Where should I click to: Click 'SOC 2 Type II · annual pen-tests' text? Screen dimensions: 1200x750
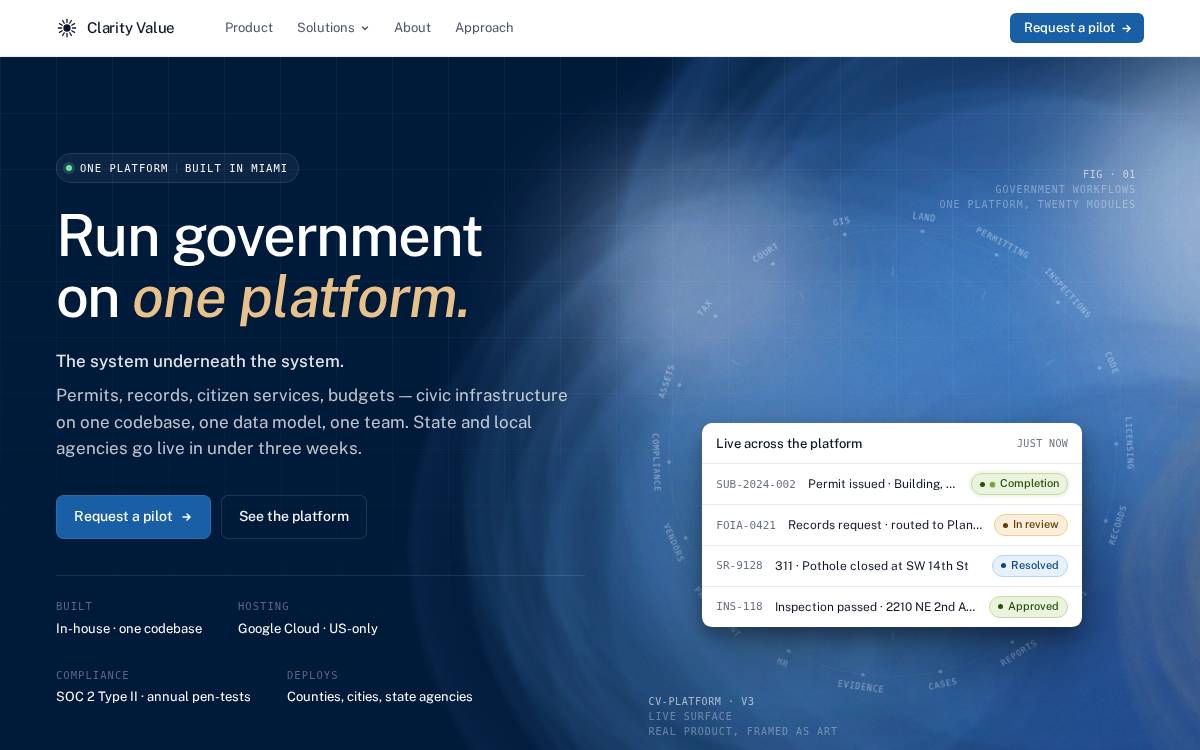(x=153, y=697)
